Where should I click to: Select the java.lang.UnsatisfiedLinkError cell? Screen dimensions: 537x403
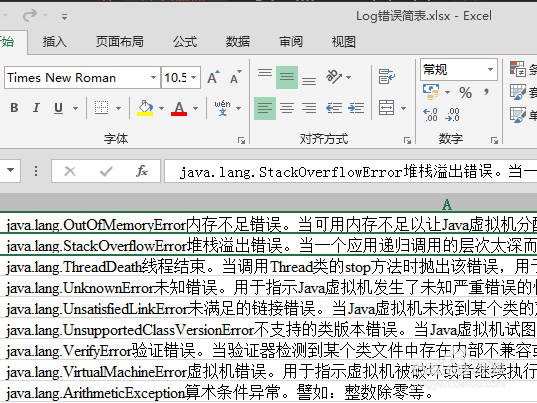click(268, 308)
